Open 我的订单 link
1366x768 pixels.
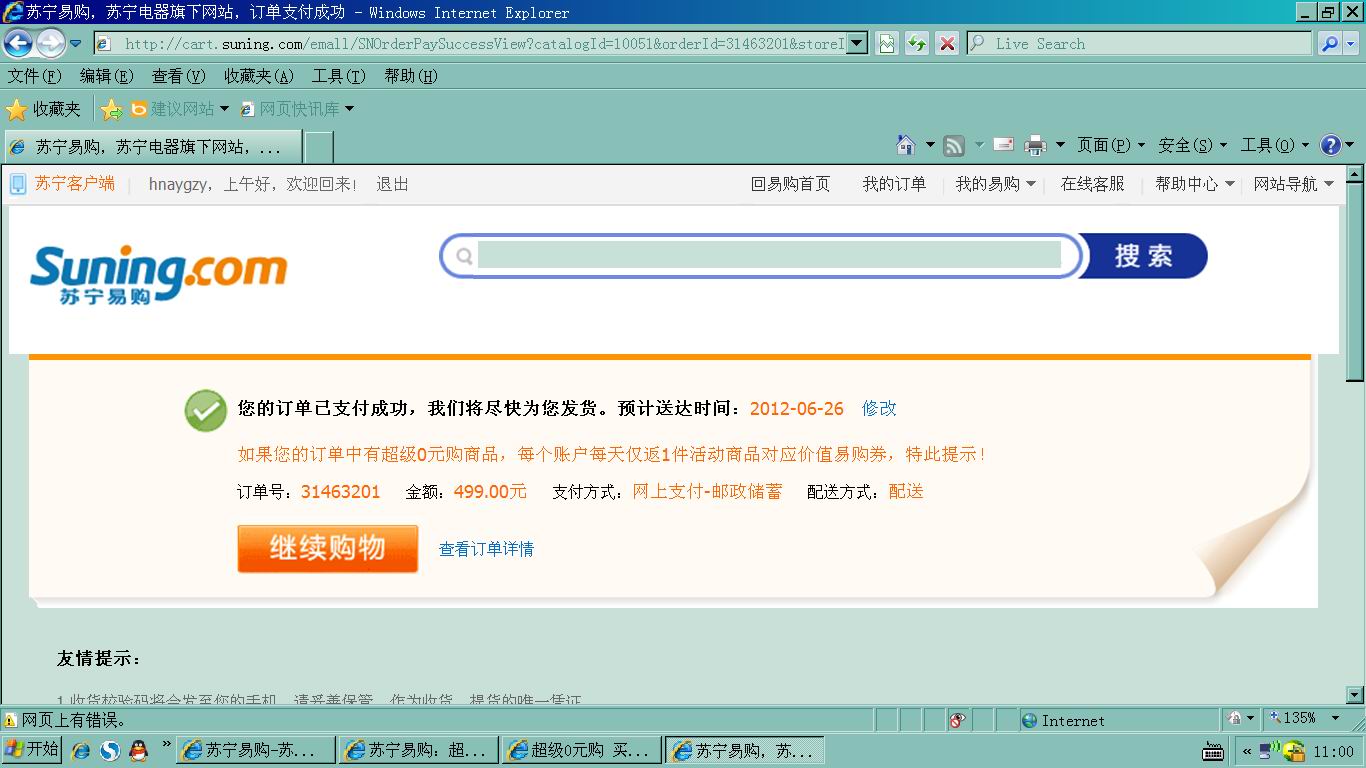[x=894, y=184]
